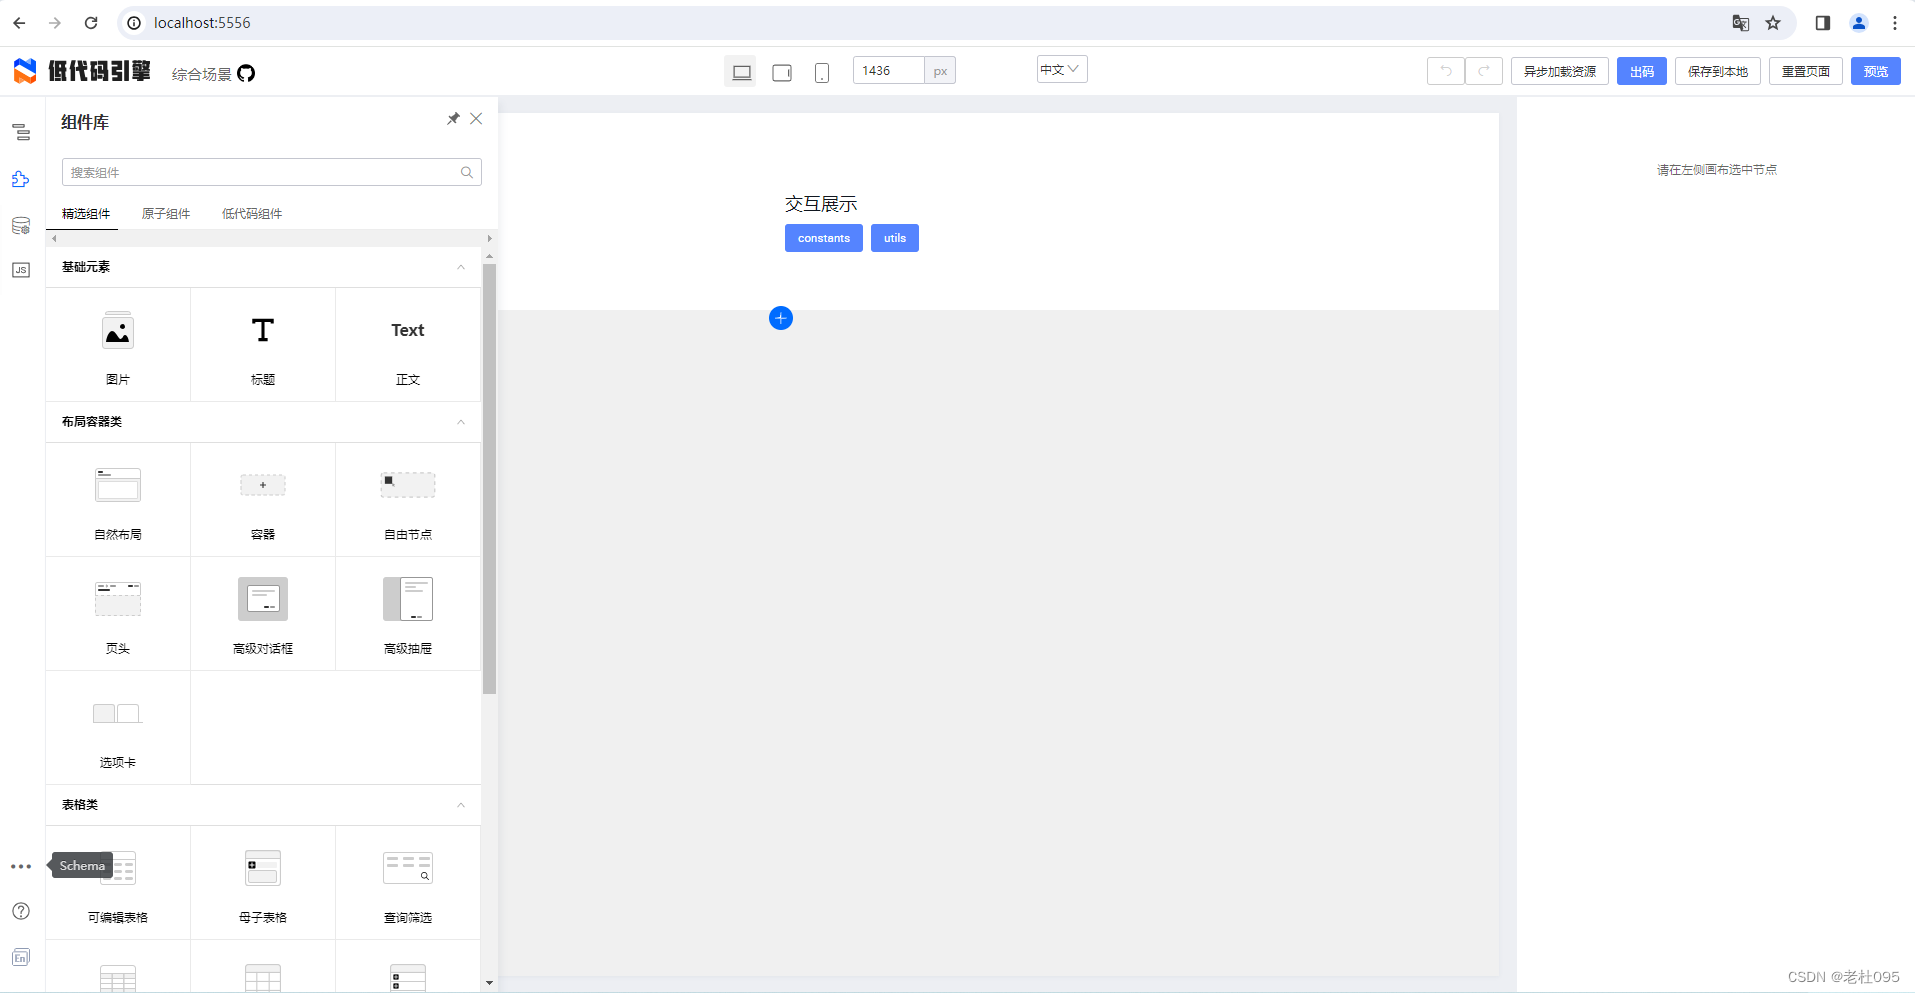
Task: Click the redo button
Action: click(1484, 71)
